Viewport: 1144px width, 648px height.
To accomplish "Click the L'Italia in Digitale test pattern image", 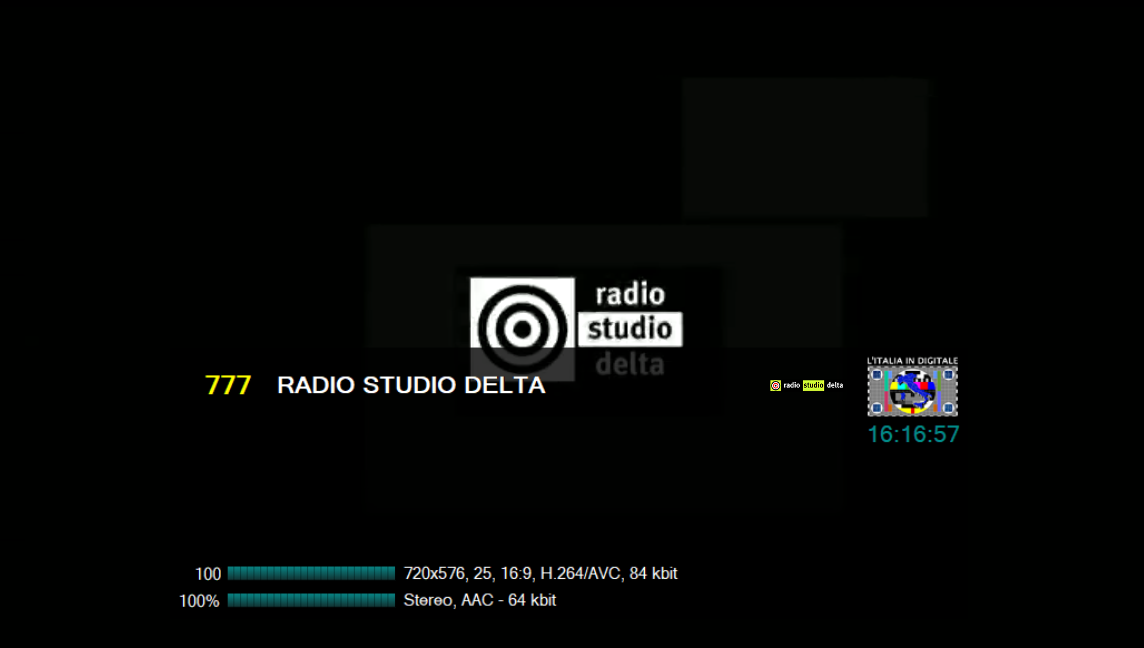I will (912, 391).
